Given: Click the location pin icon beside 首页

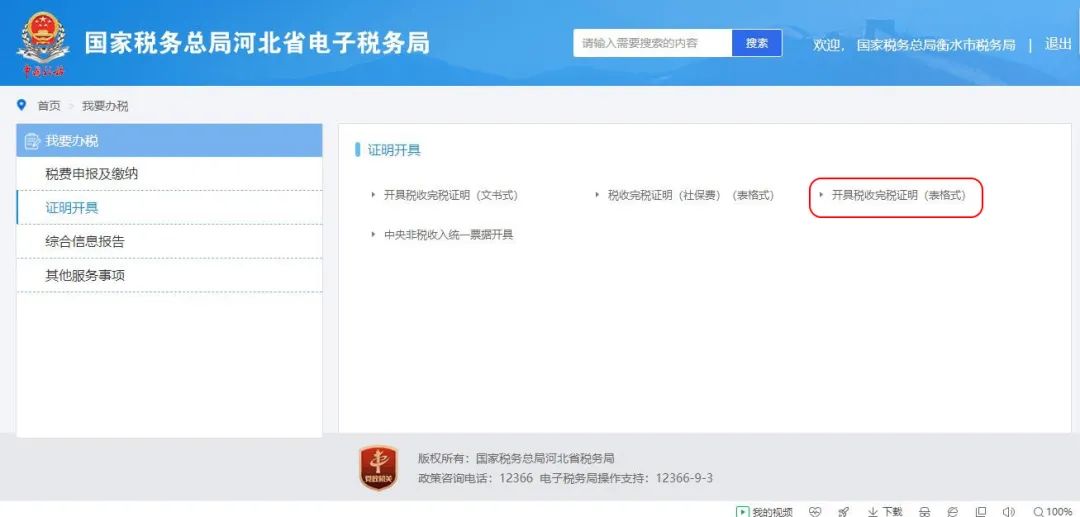Looking at the screenshot, I should coord(22,105).
